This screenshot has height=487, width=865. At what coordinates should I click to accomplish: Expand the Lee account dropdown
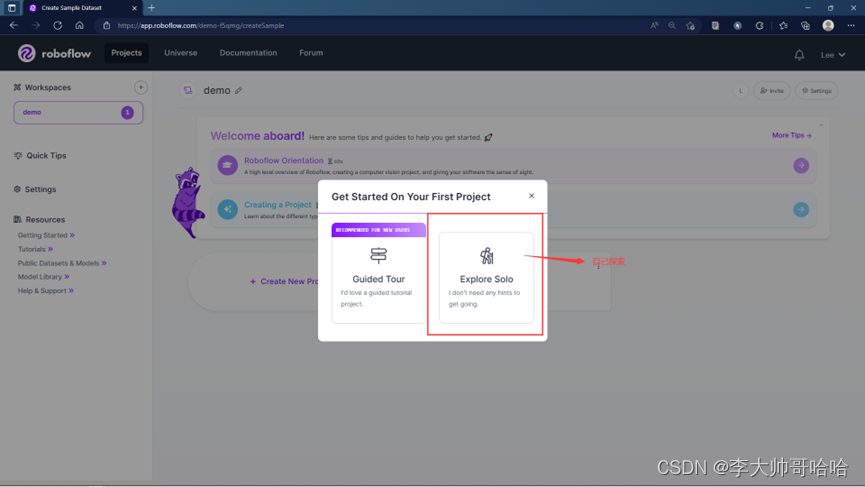pyautogui.click(x=832, y=55)
